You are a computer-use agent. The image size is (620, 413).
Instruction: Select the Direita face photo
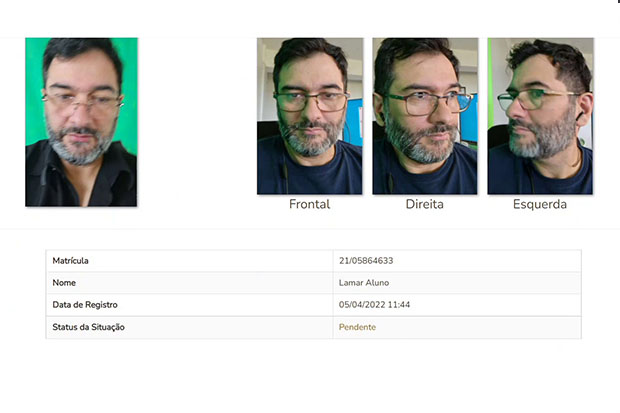[425, 116]
